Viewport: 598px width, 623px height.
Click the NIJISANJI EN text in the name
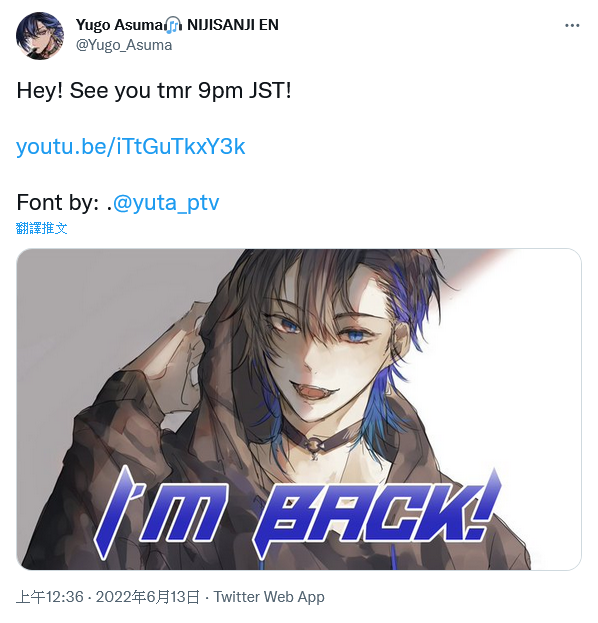click(x=233, y=25)
